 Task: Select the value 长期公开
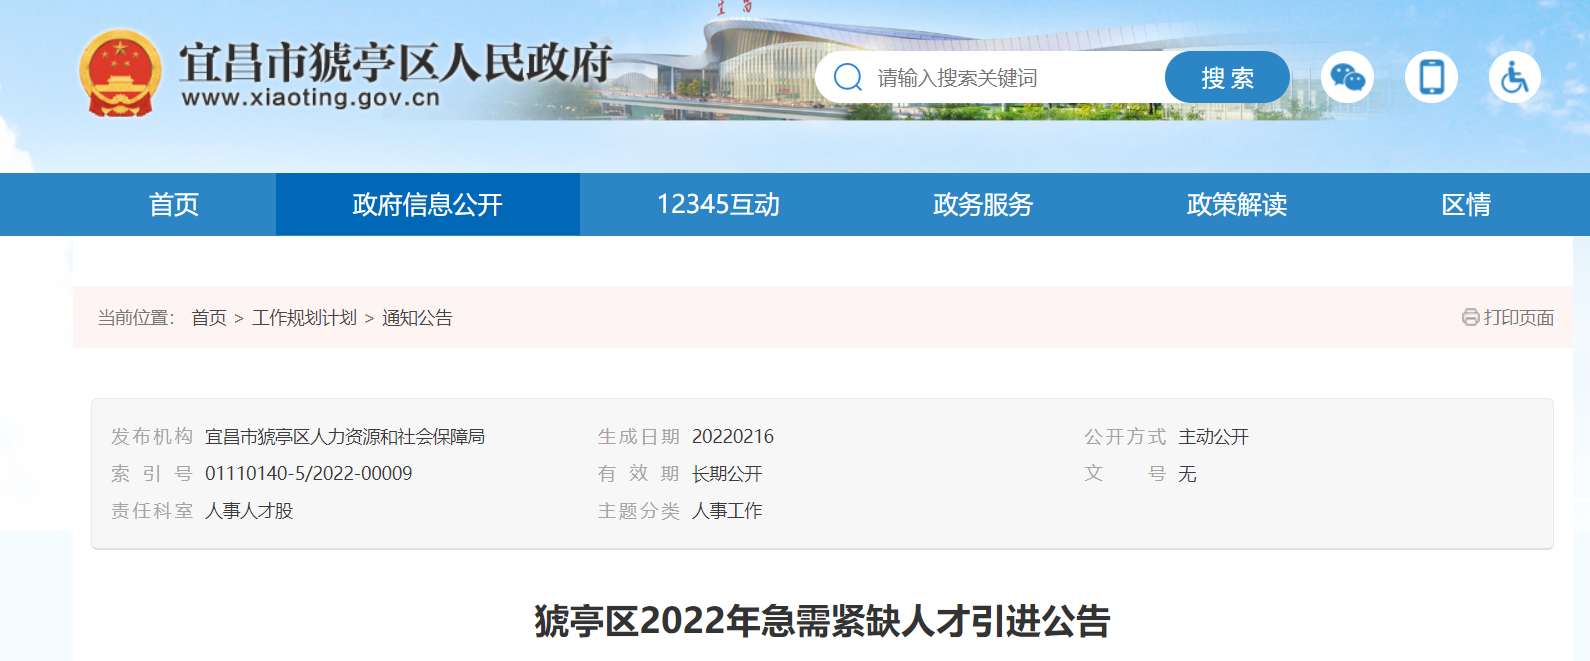pyautogui.click(x=727, y=474)
